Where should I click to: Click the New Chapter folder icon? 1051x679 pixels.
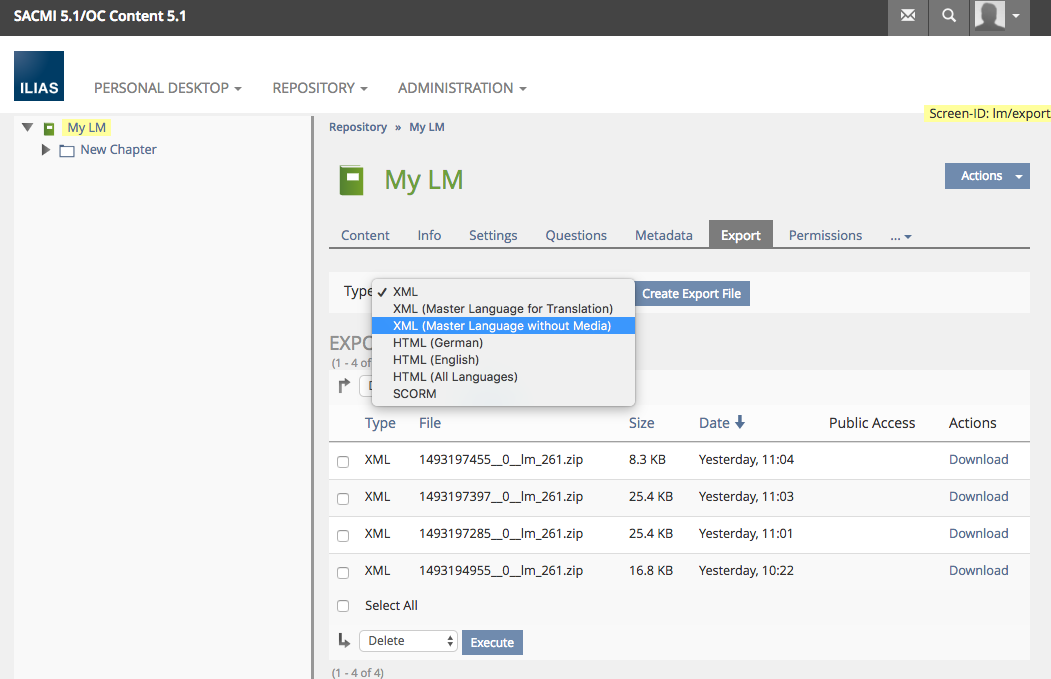pyautogui.click(x=67, y=150)
